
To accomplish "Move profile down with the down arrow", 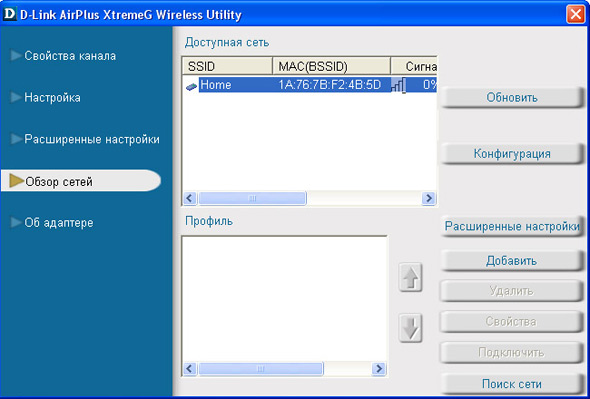I will coord(410,328).
